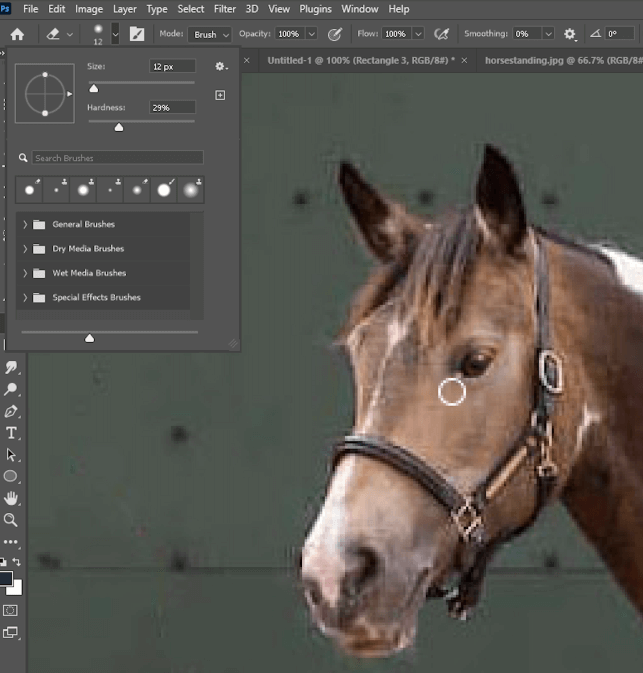
Task: Open the Edit Toolbar three-dots icon
Action: pos(11,542)
